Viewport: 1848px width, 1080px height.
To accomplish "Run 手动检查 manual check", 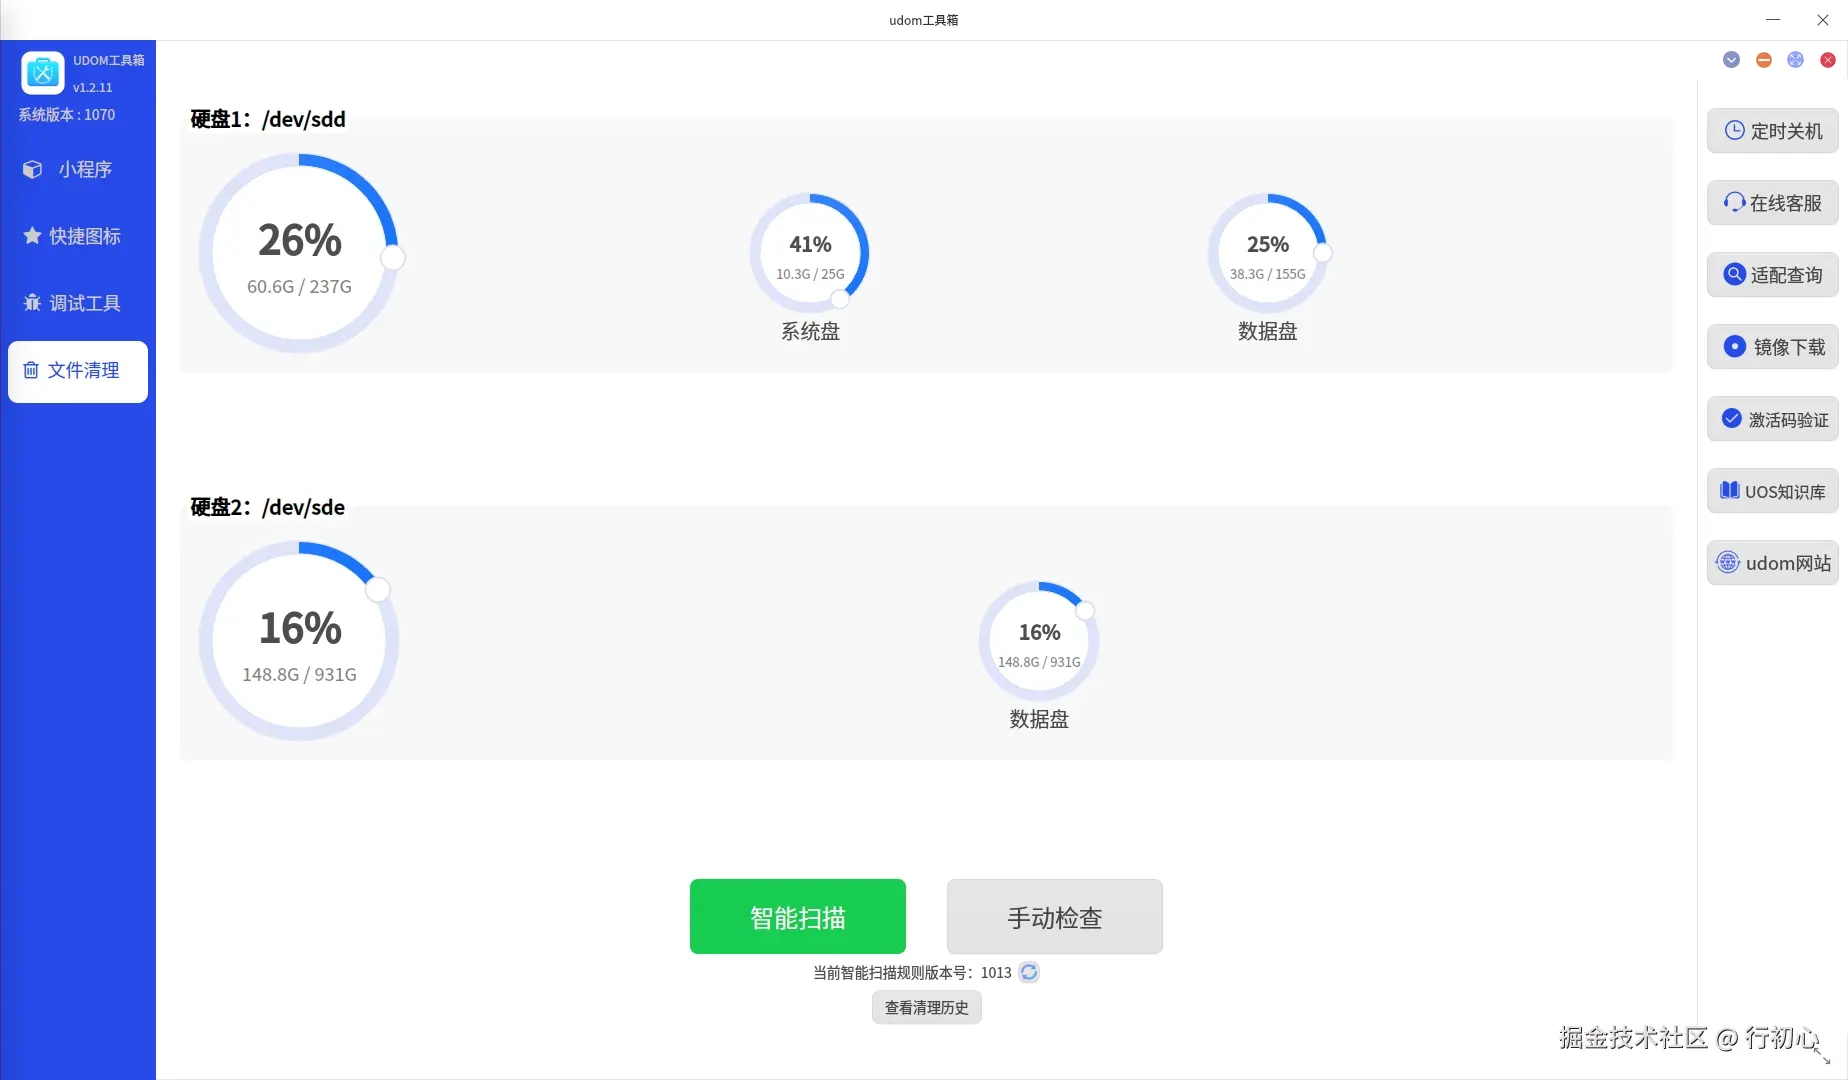I will click(1054, 916).
